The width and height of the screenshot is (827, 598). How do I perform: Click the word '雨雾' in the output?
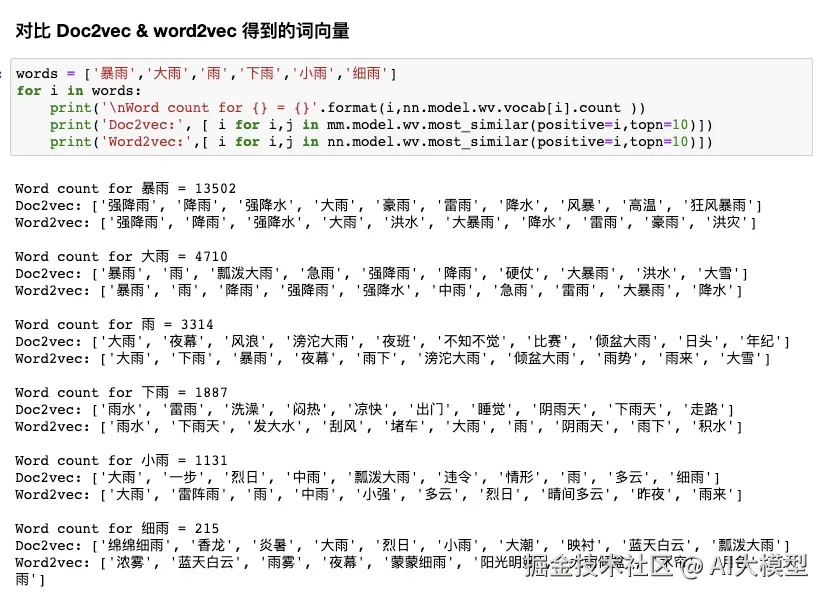(x=281, y=563)
